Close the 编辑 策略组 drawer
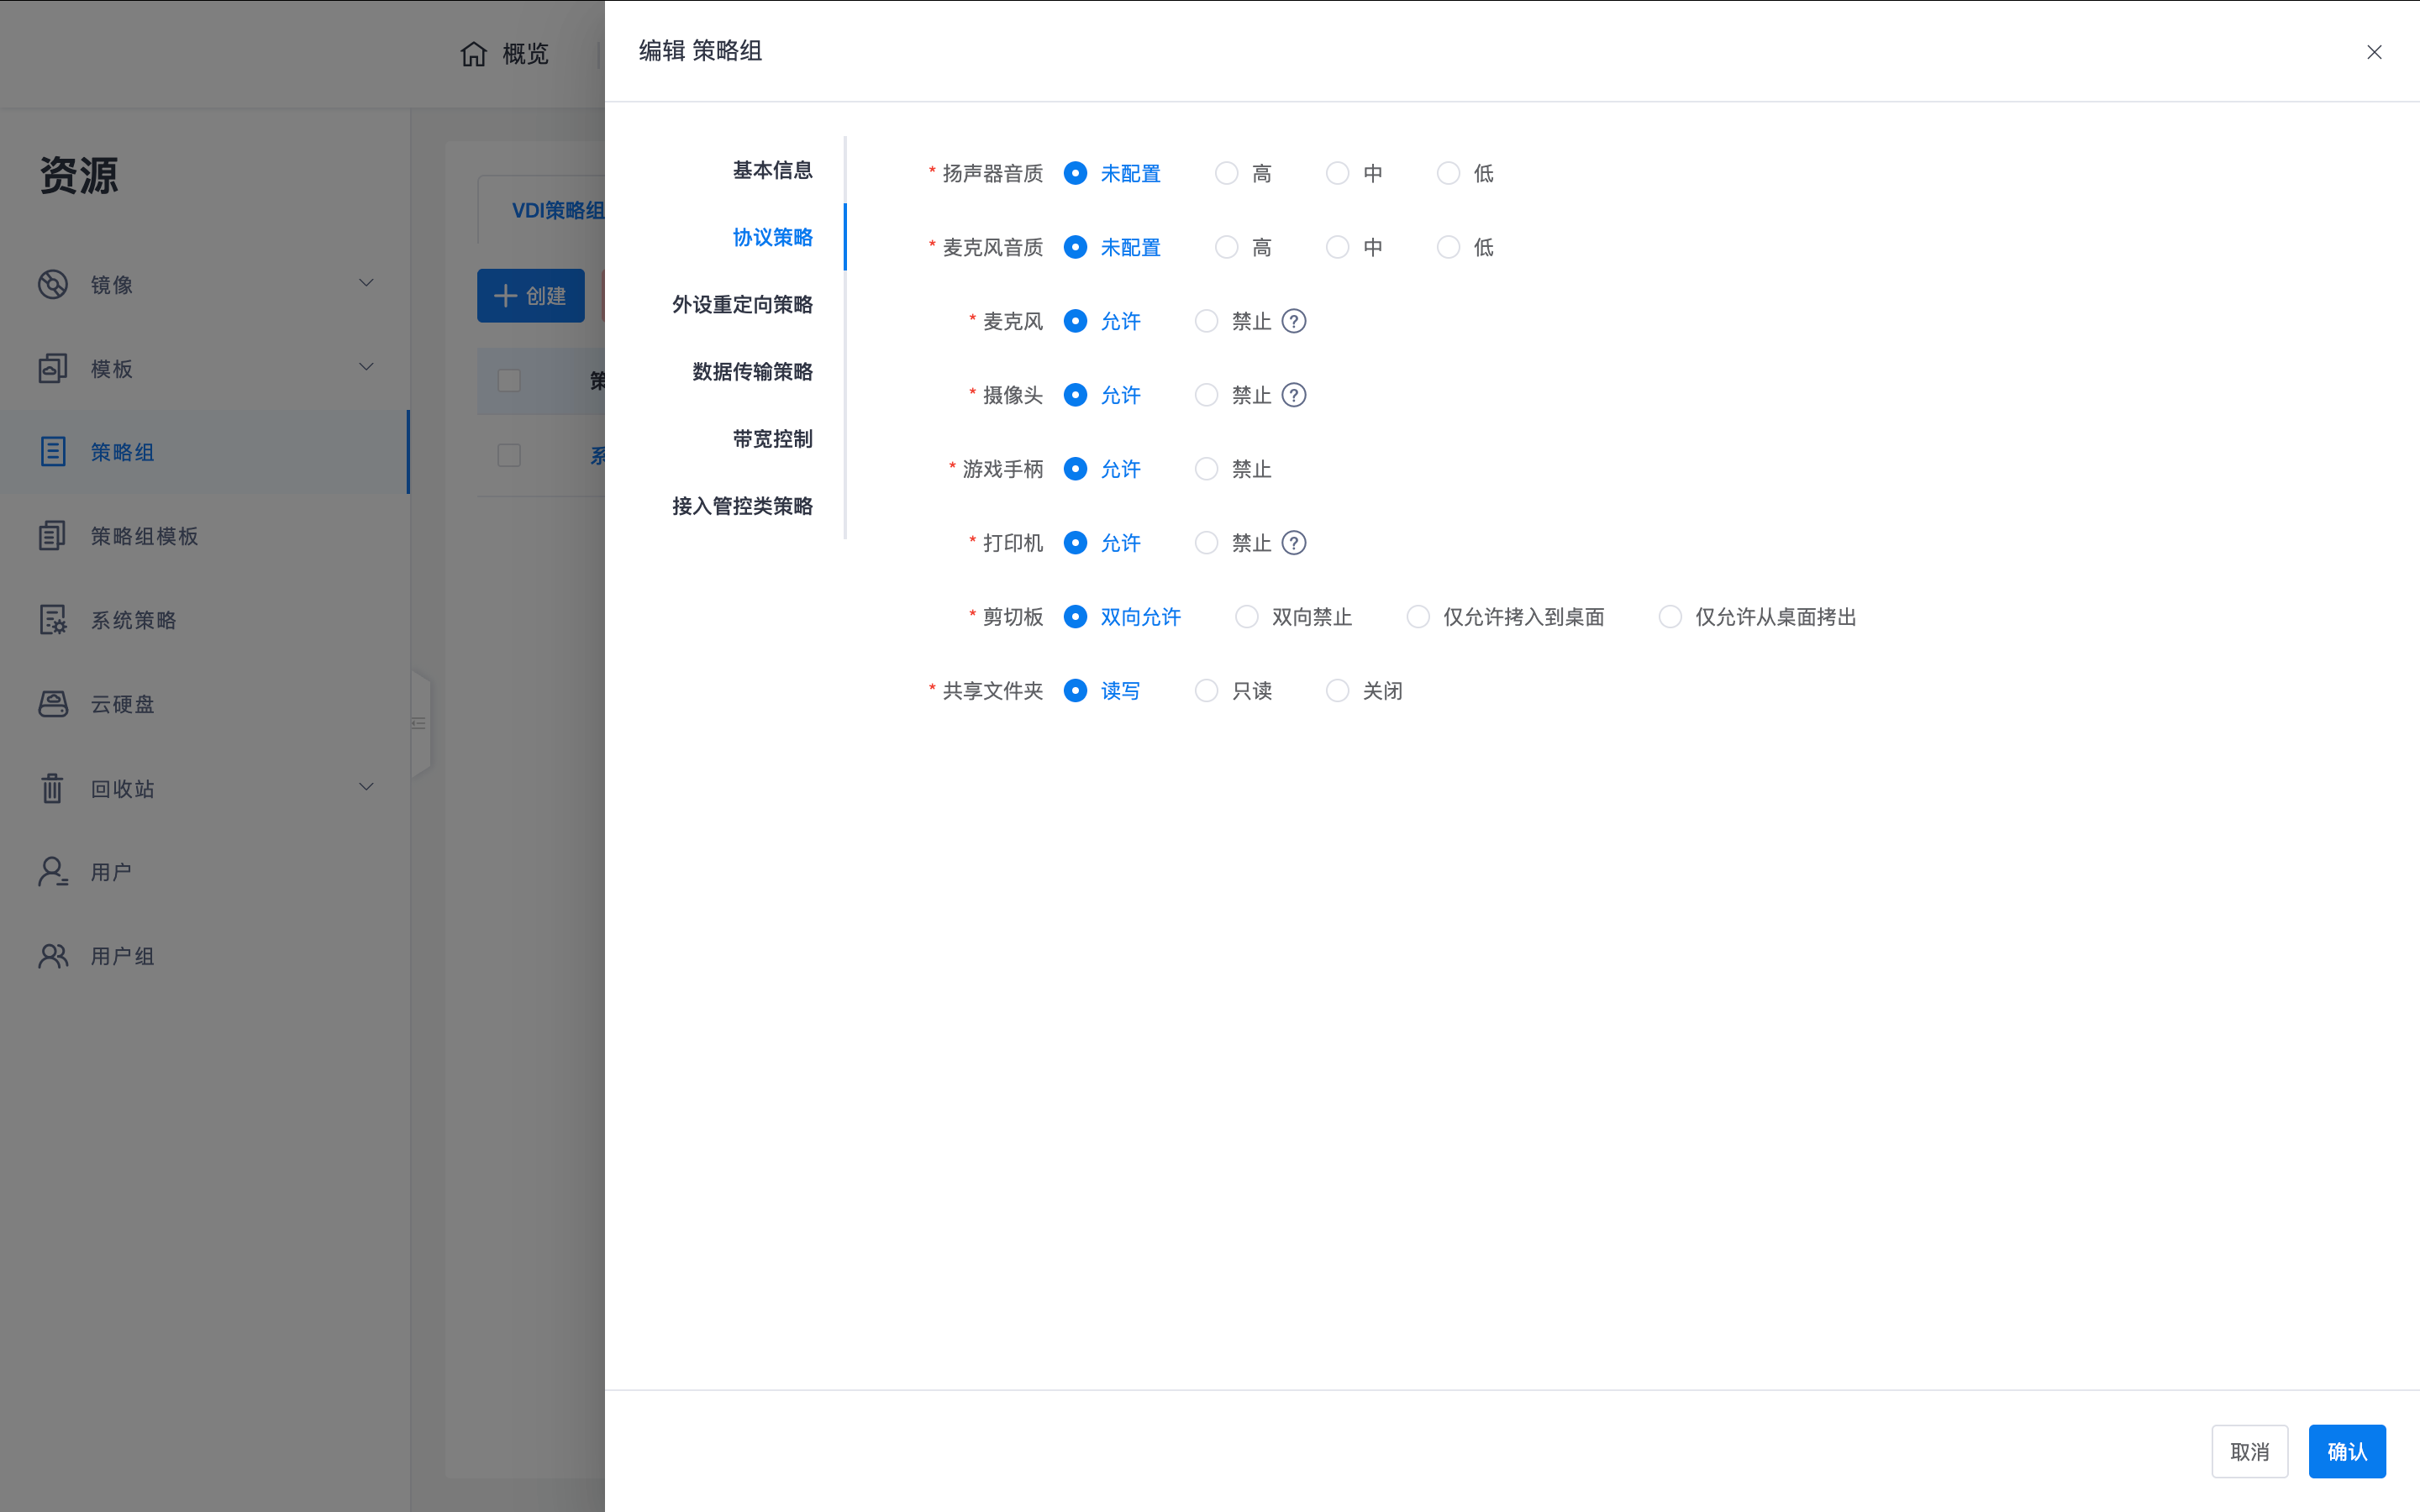The width and height of the screenshot is (2420, 1512). (x=2374, y=52)
